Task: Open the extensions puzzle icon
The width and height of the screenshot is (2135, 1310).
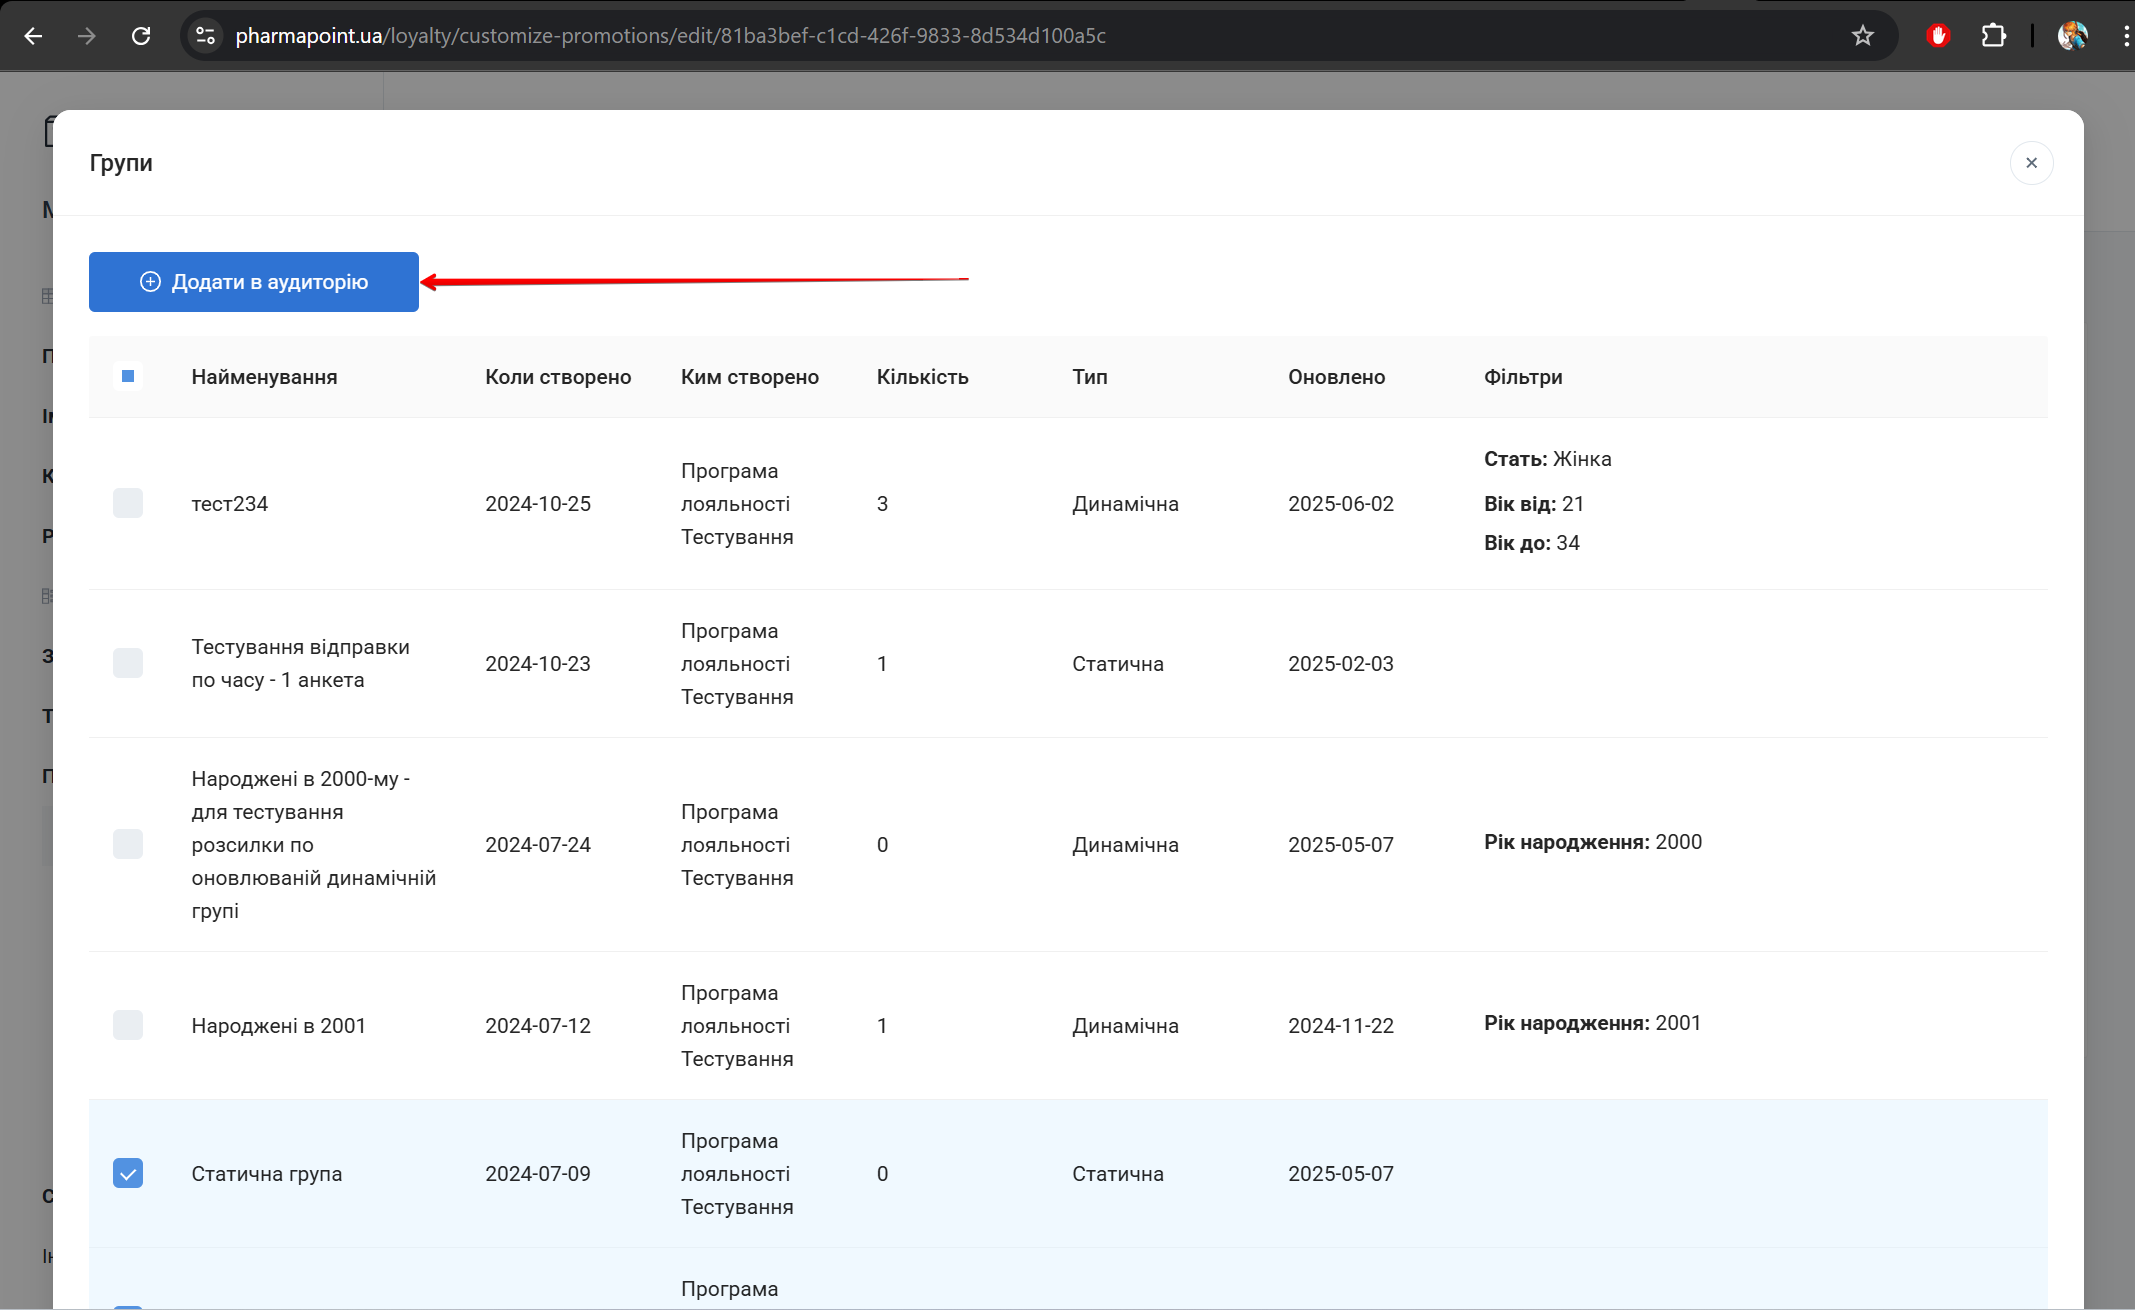Action: tap(1993, 36)
